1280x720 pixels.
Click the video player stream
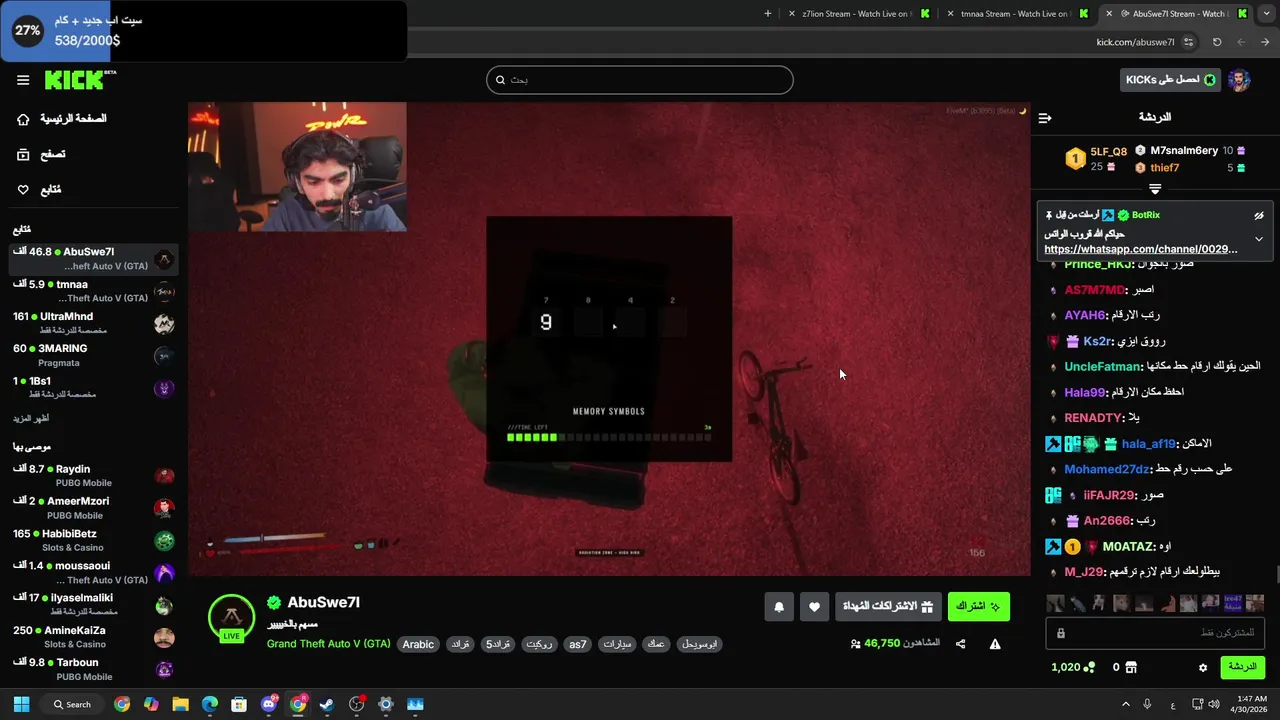coord(609,339)
